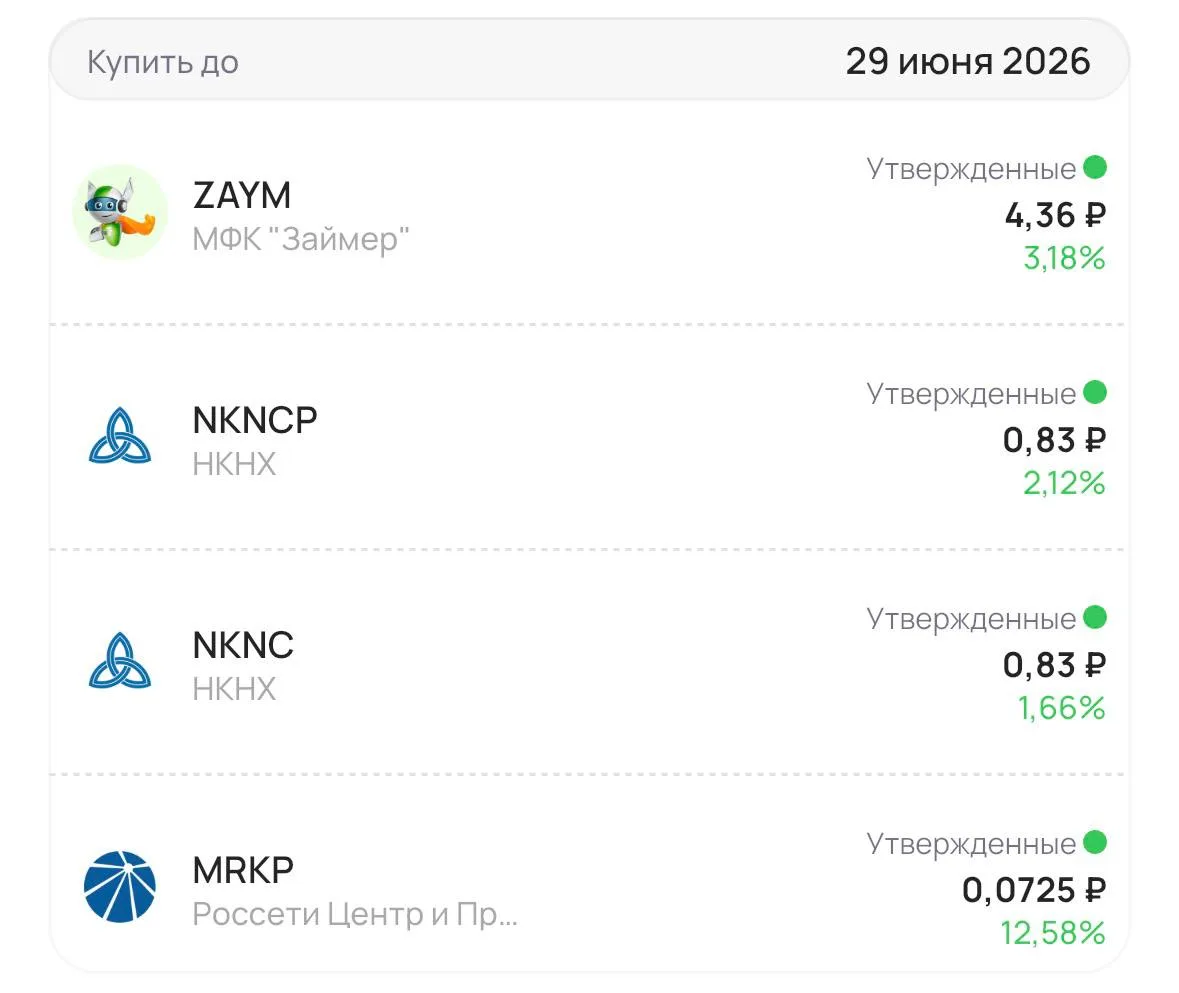Open the NKNCP ticker row
The image size is (1179, 993).
tap(589, 437)
